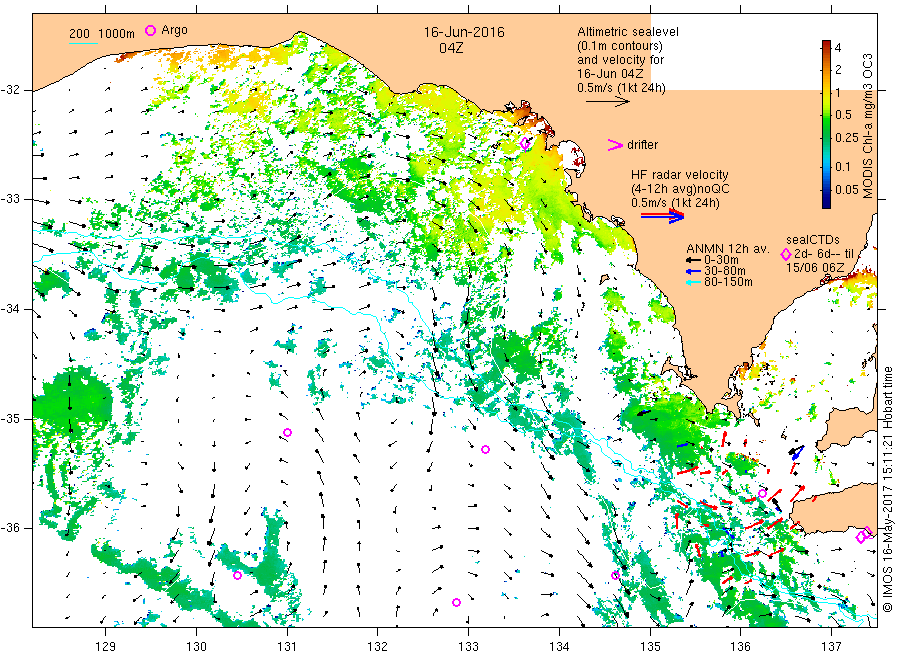Click the 'HF radar velocity' legend text
The image size is (900, 660).
click(x=680, y=175)
